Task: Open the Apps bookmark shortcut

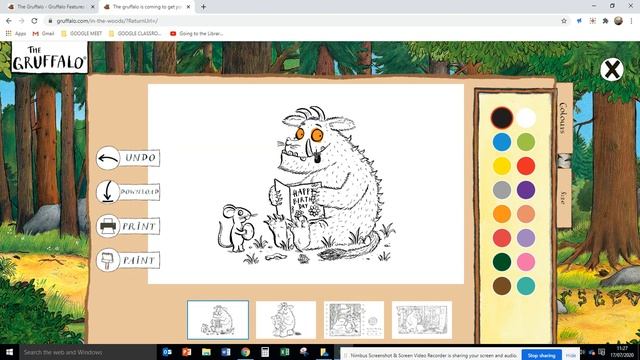Action: coord(16,33)
